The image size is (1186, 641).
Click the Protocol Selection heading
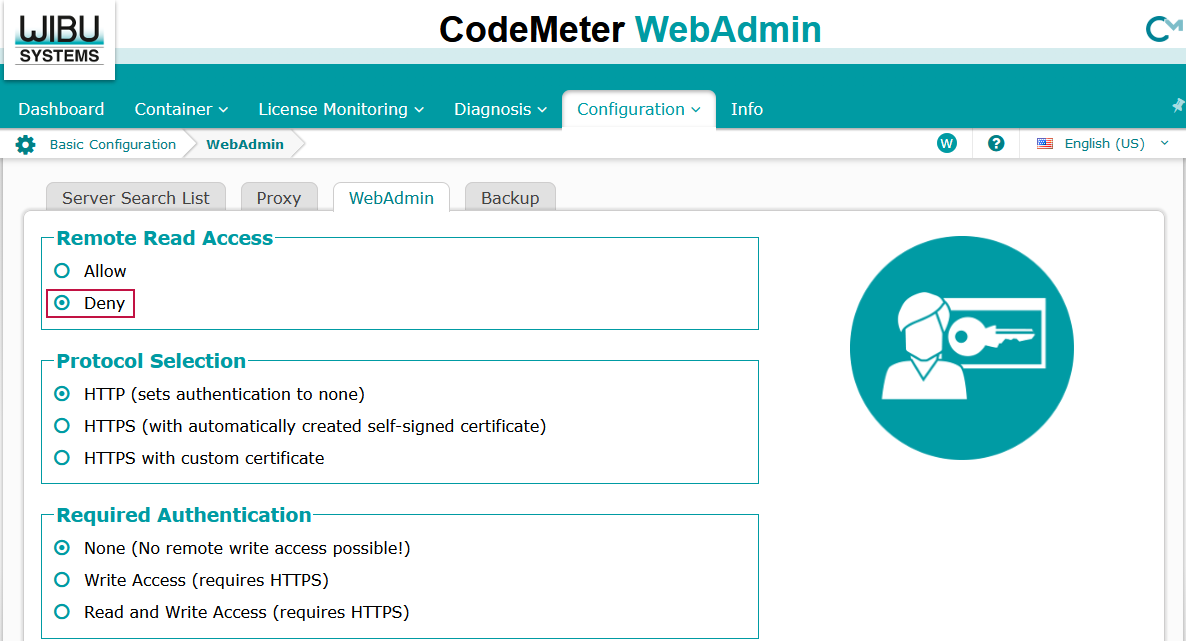(x=151, y=361)
